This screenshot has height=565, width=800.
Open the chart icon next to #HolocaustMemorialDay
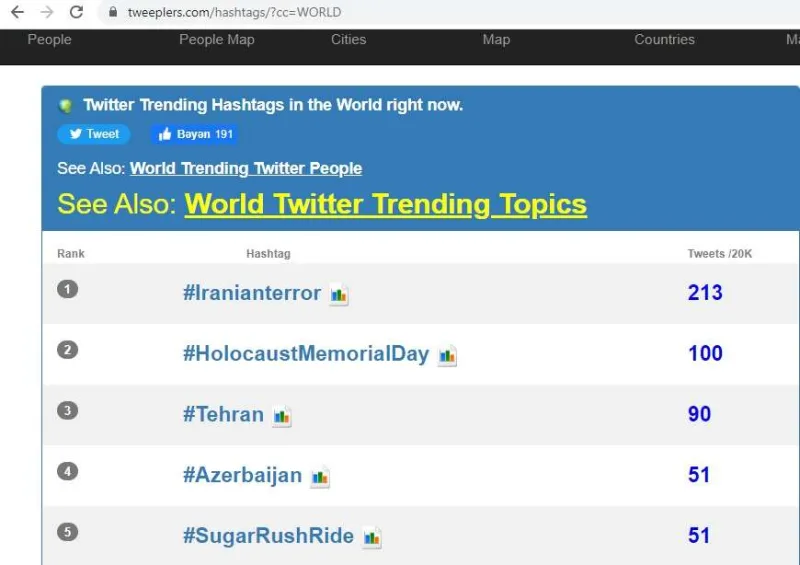pyautogui.click(x=447, y=355)
